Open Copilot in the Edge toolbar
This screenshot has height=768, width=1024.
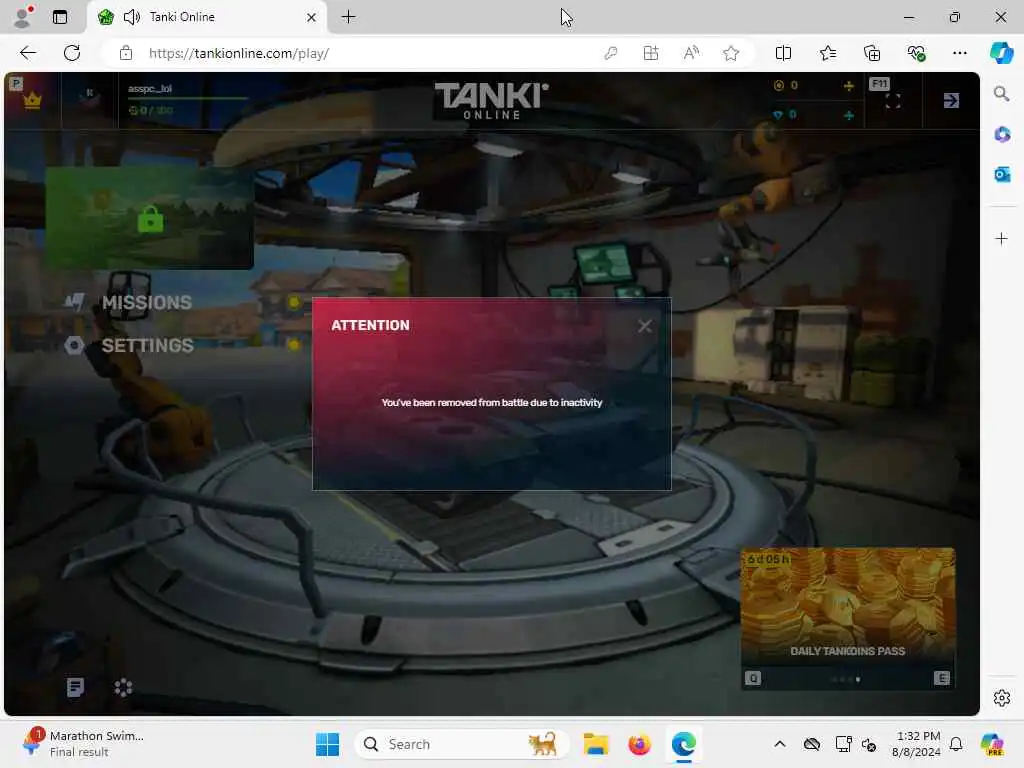click(x=1001, y=52)
